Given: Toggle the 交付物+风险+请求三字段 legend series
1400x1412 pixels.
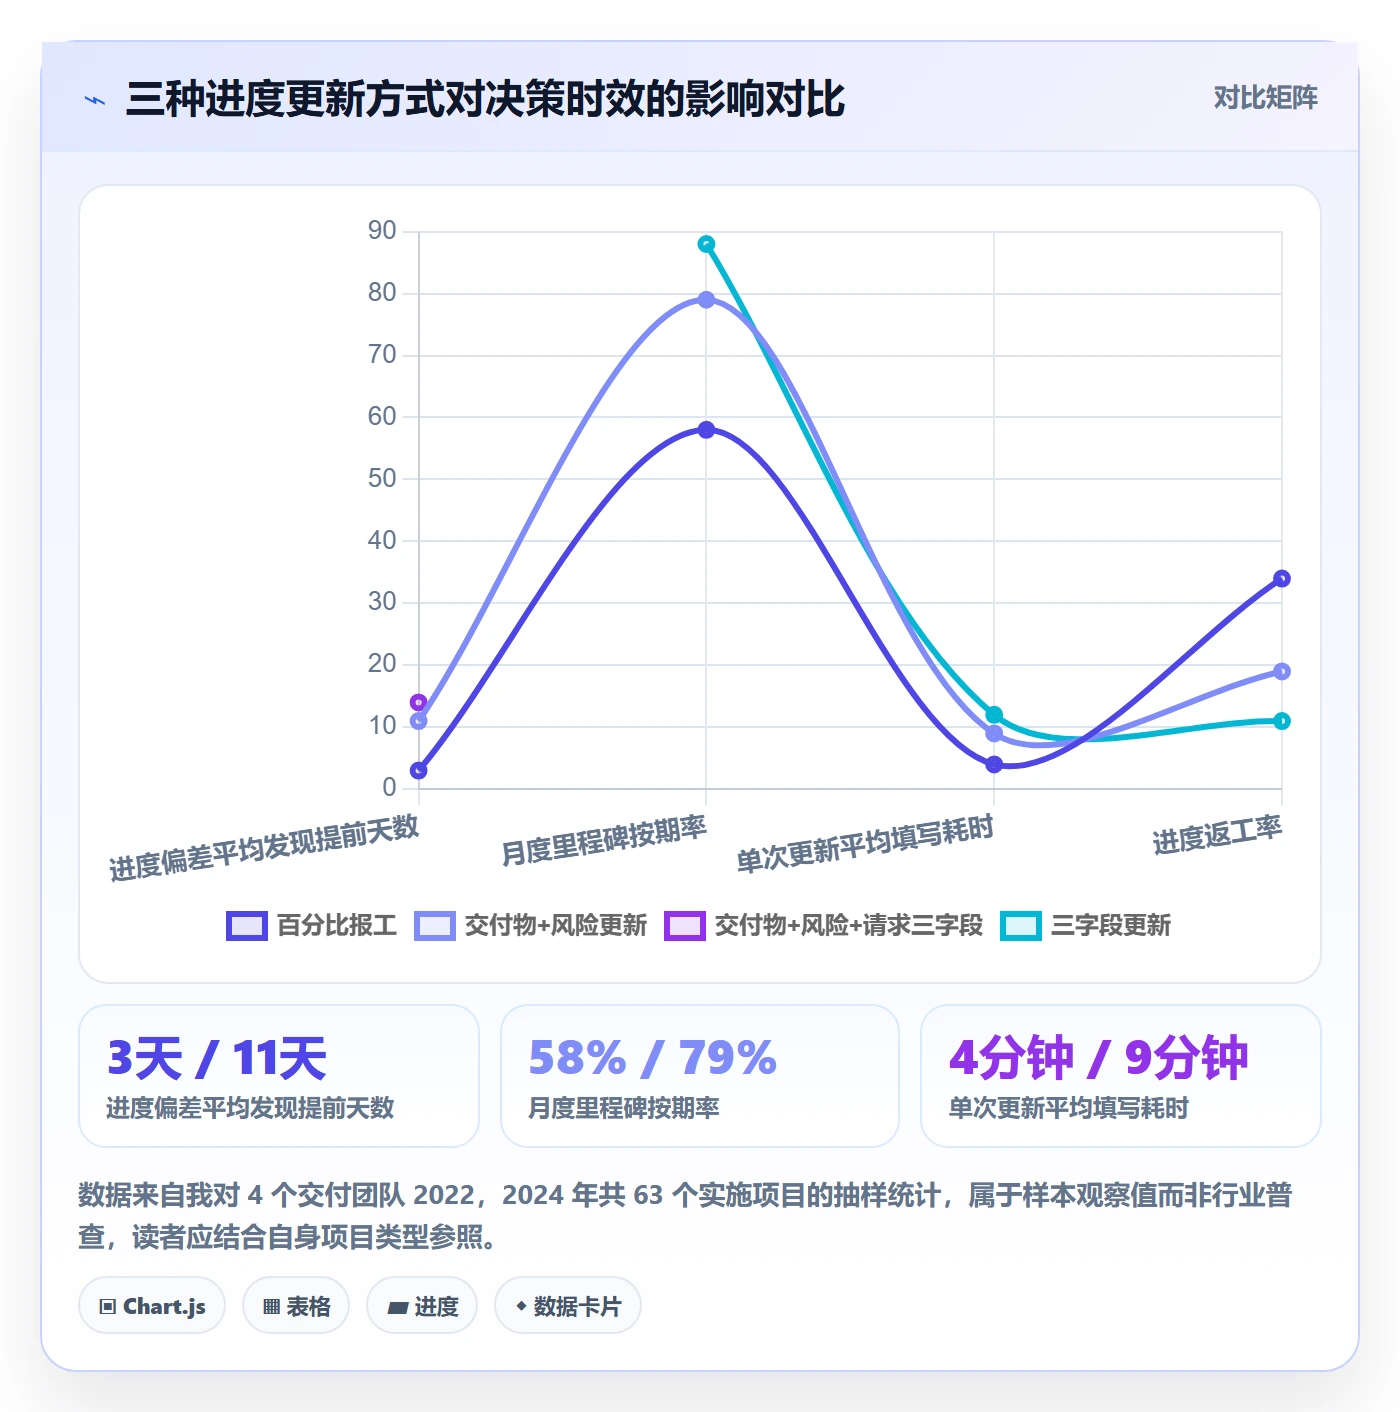Looking at the screenshot, I should tap(824, 926).
